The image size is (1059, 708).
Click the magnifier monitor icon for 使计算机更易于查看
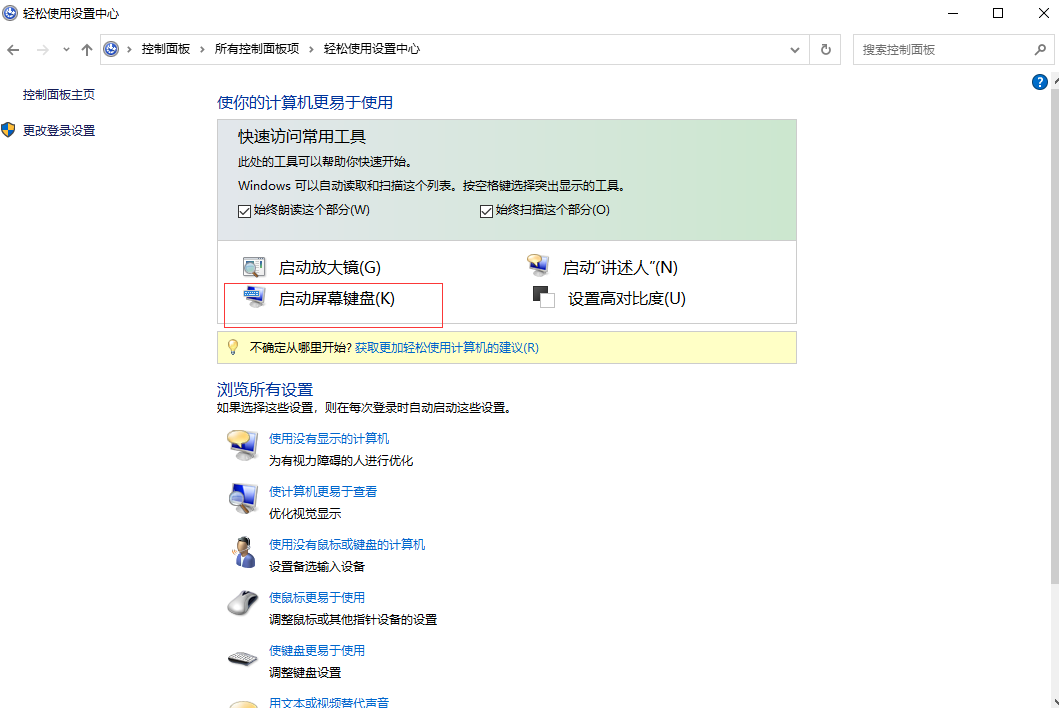coord(243,498)
